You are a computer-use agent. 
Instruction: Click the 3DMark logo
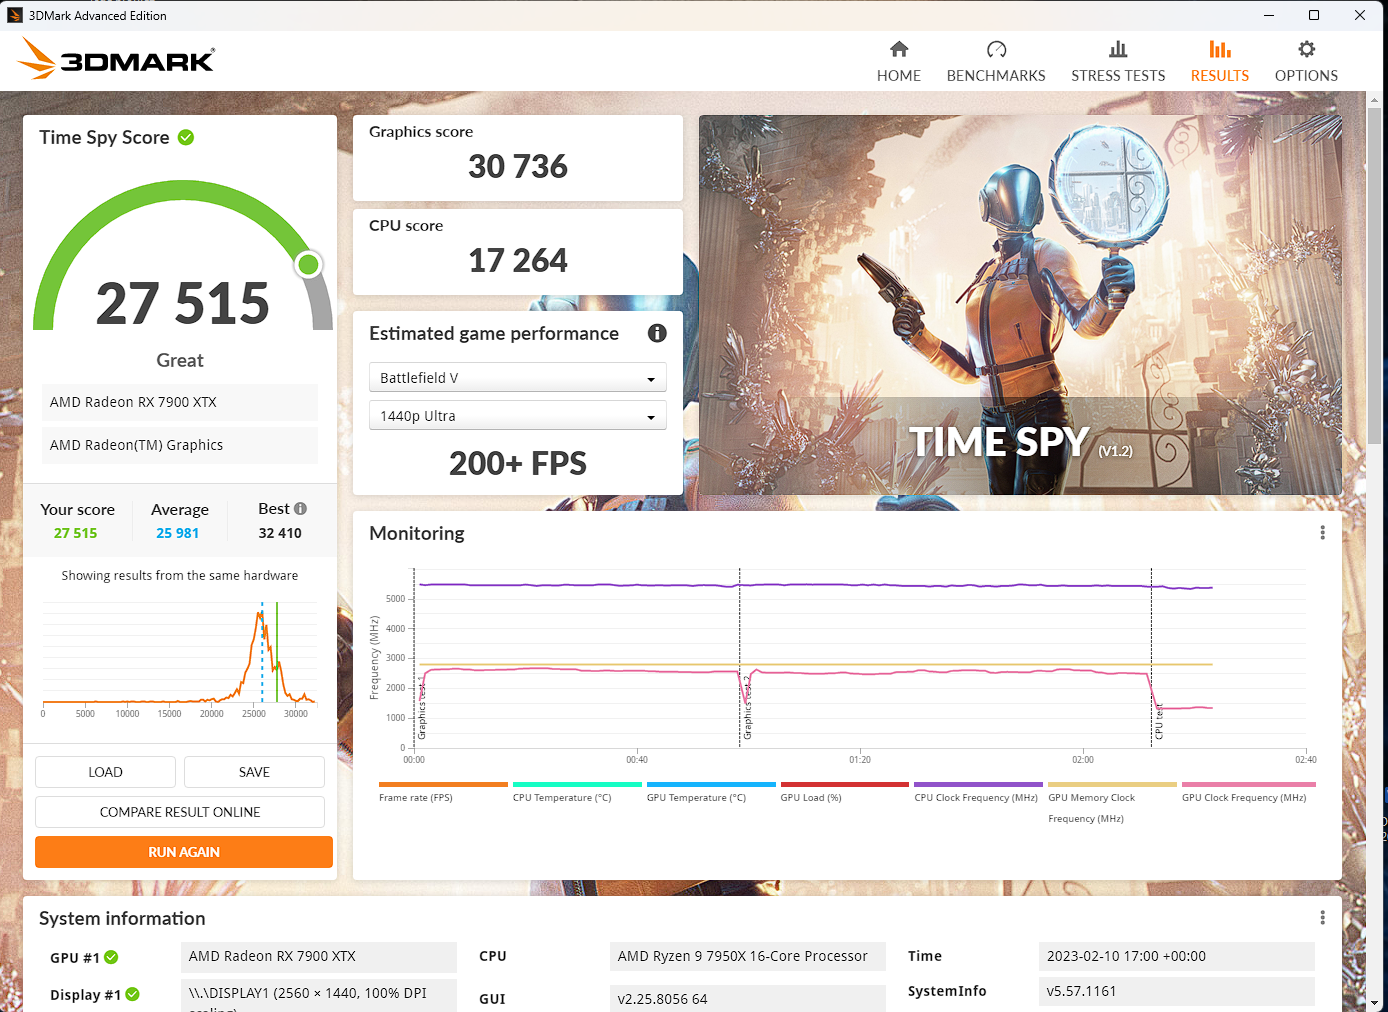[117, 59]
